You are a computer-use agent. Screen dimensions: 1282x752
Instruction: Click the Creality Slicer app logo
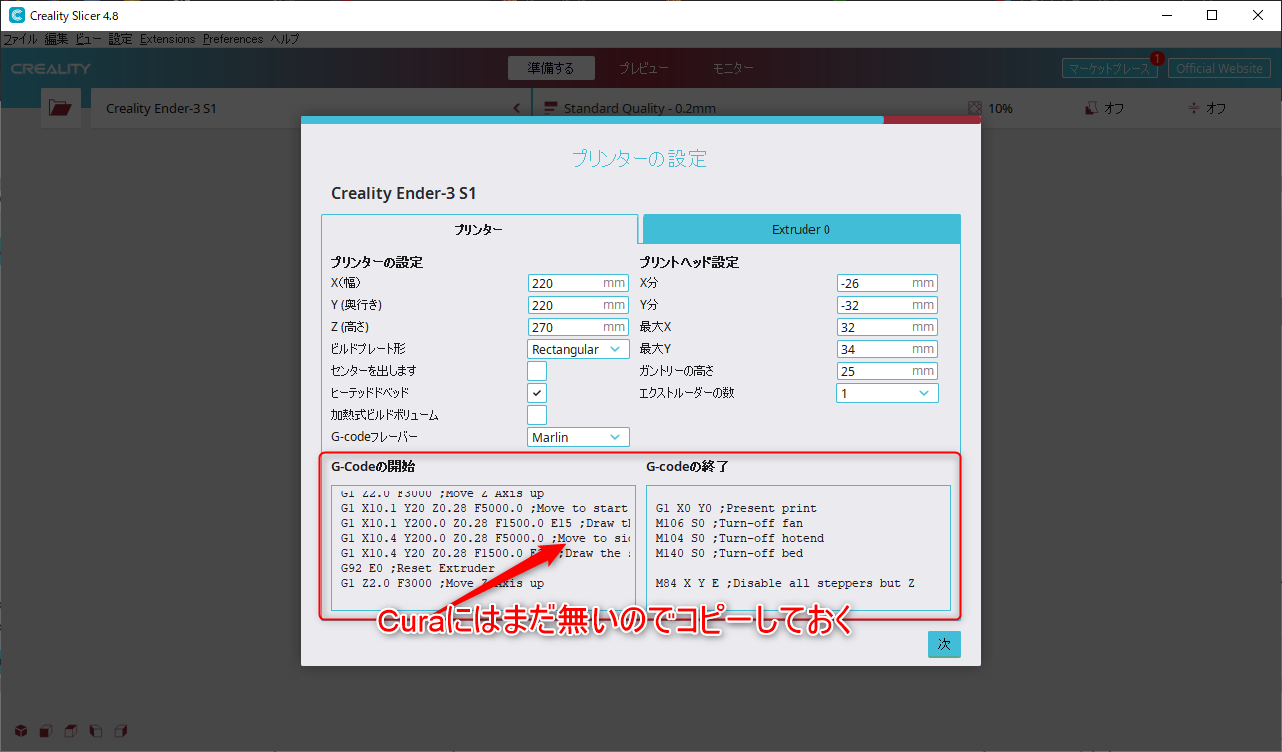17,15
